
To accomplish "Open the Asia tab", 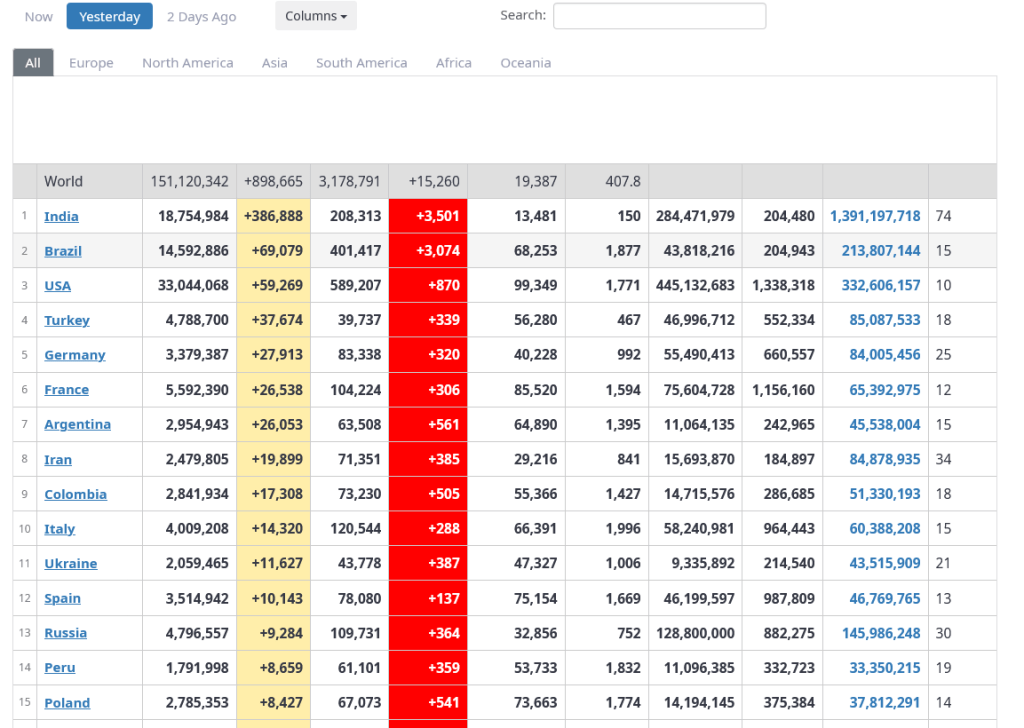I will pyautogui.click(x=275, y=62).
